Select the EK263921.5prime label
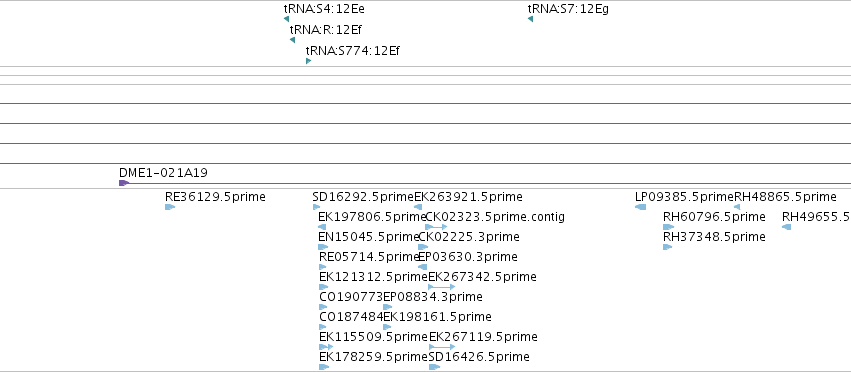This screenshot has height=372, width=851. (468, 197)
